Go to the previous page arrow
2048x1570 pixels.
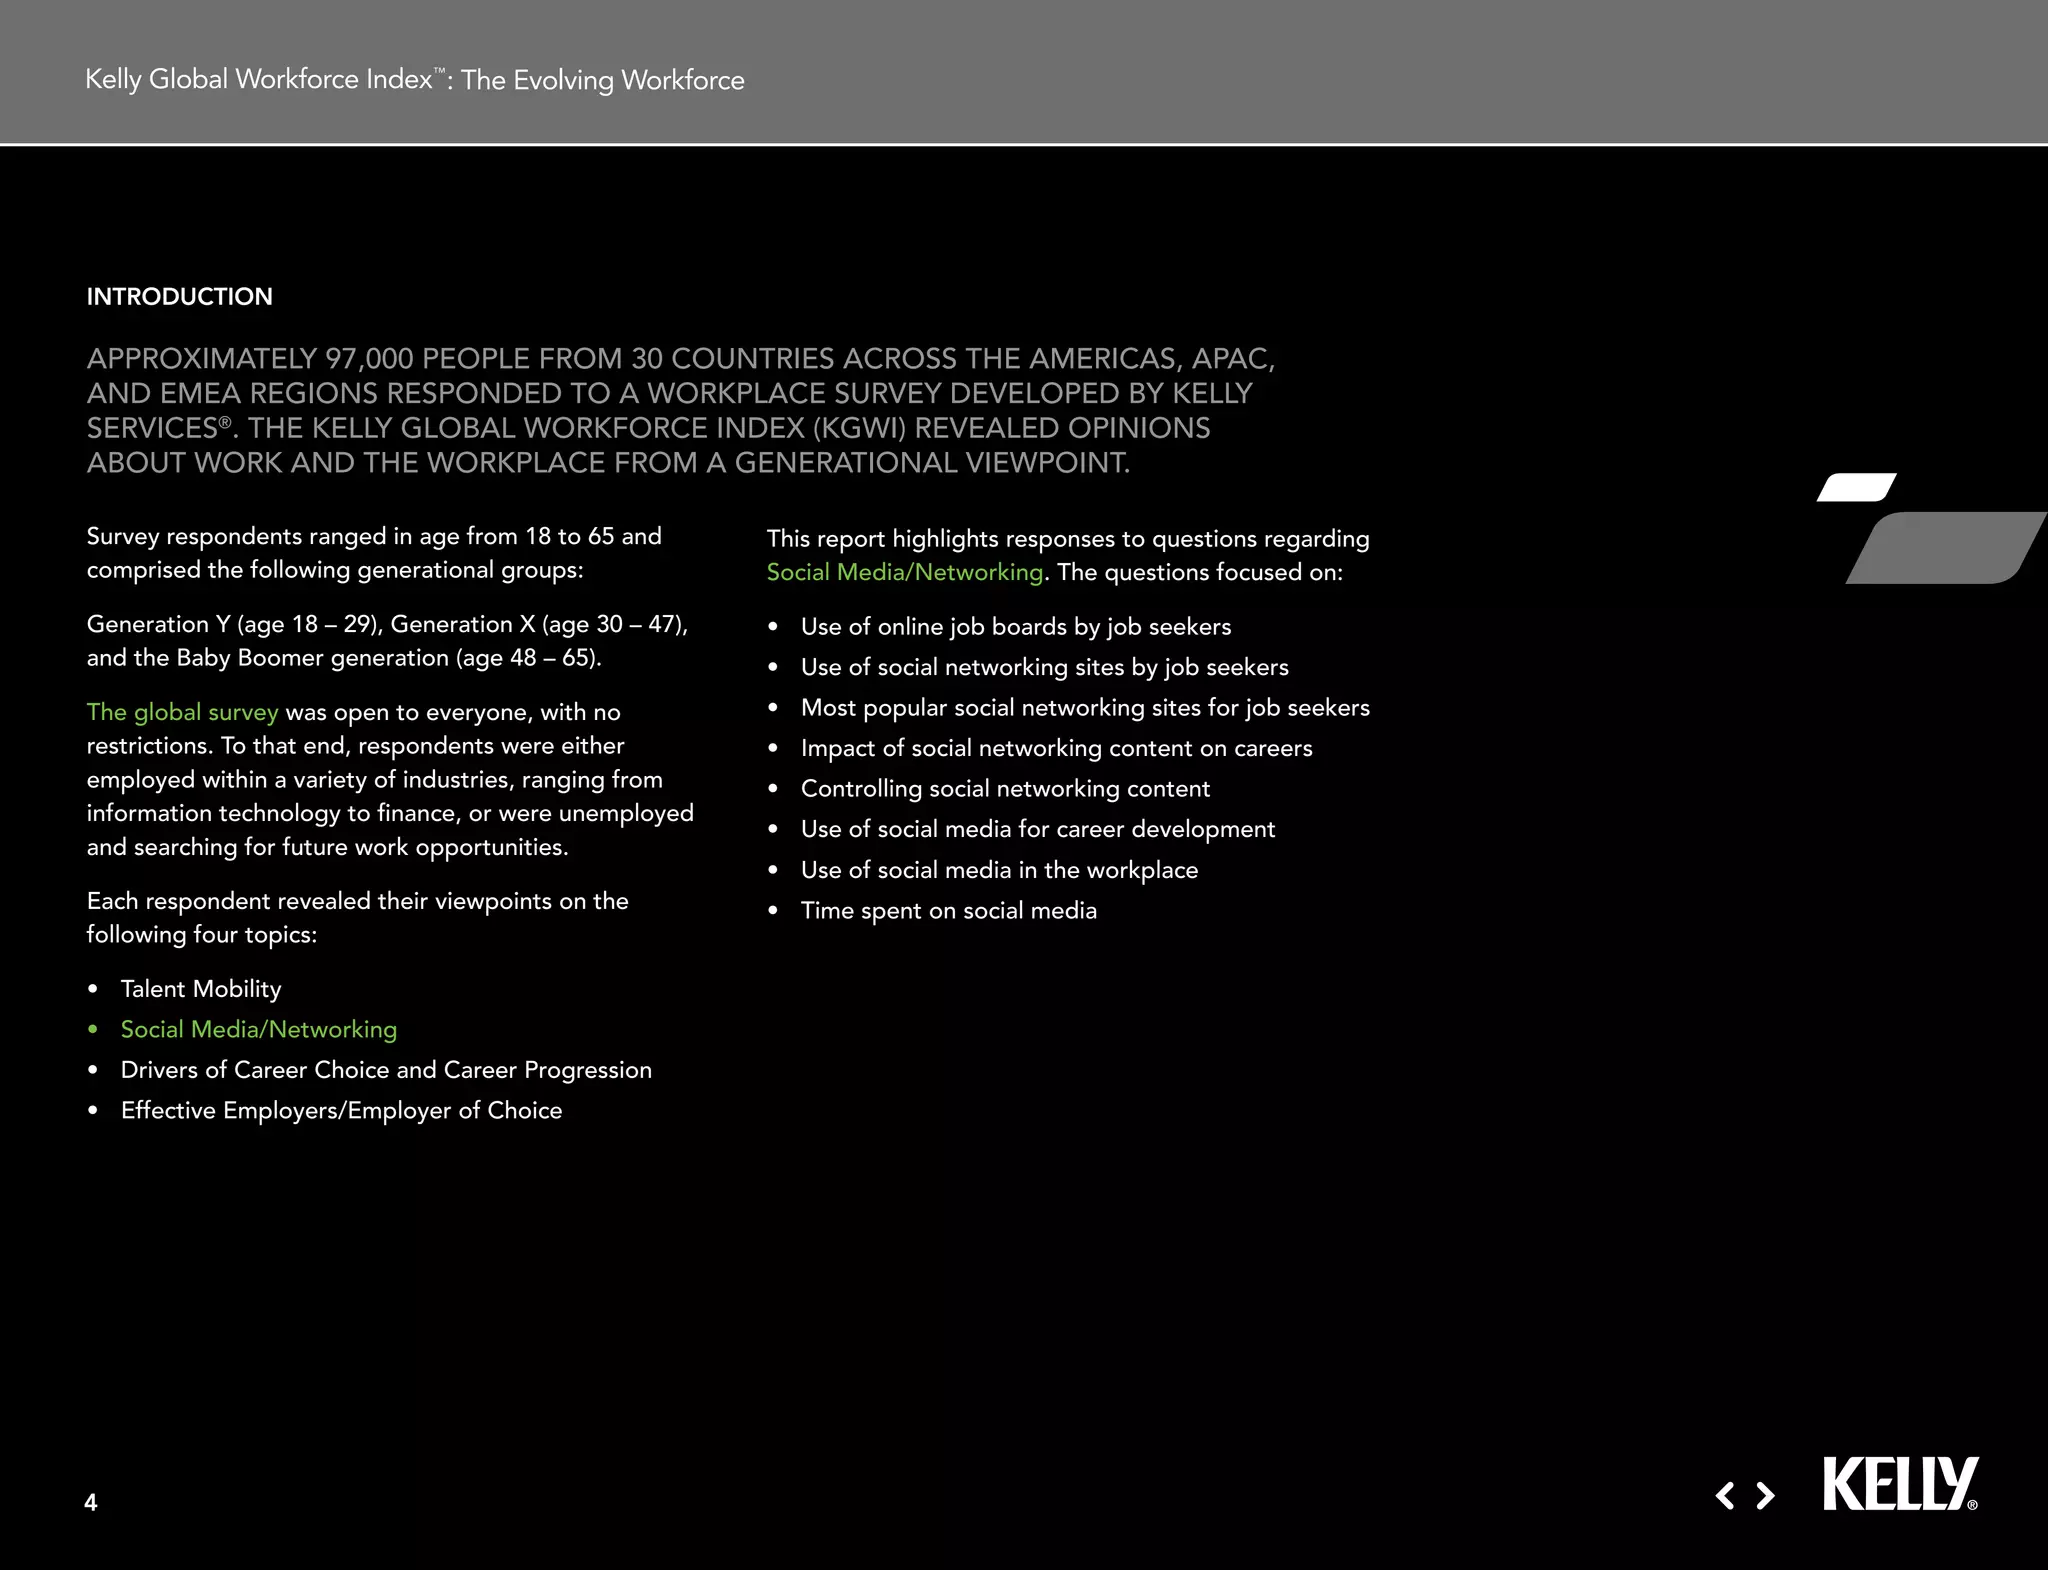pyautogui.click(x=1725, y=1496)
